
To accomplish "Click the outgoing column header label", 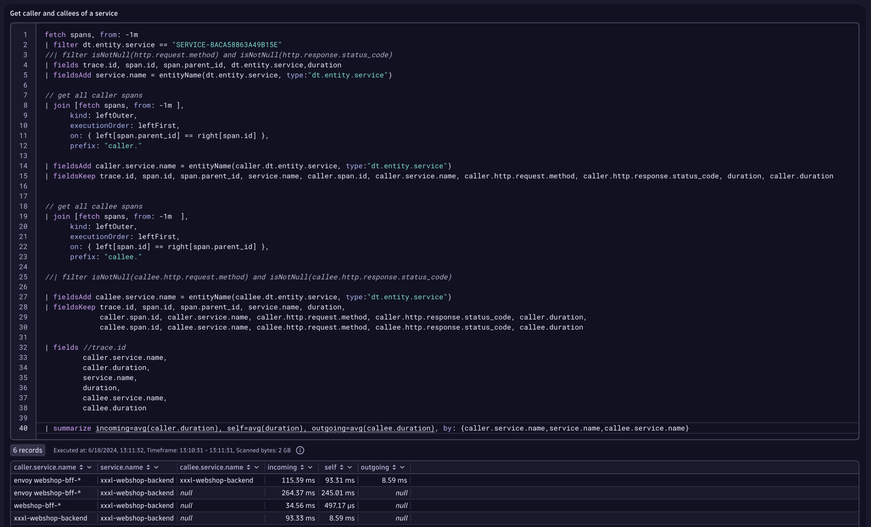I will coord(375,468).
